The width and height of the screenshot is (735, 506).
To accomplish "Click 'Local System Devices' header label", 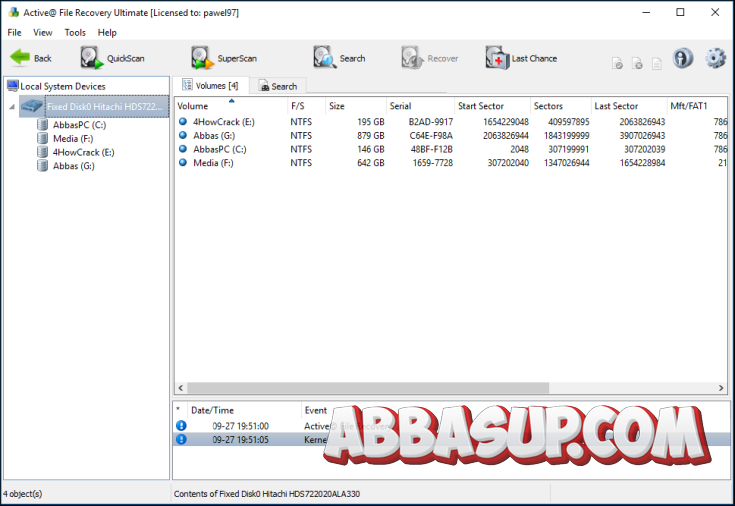I will pyautogui.click(x=63, y=86).
